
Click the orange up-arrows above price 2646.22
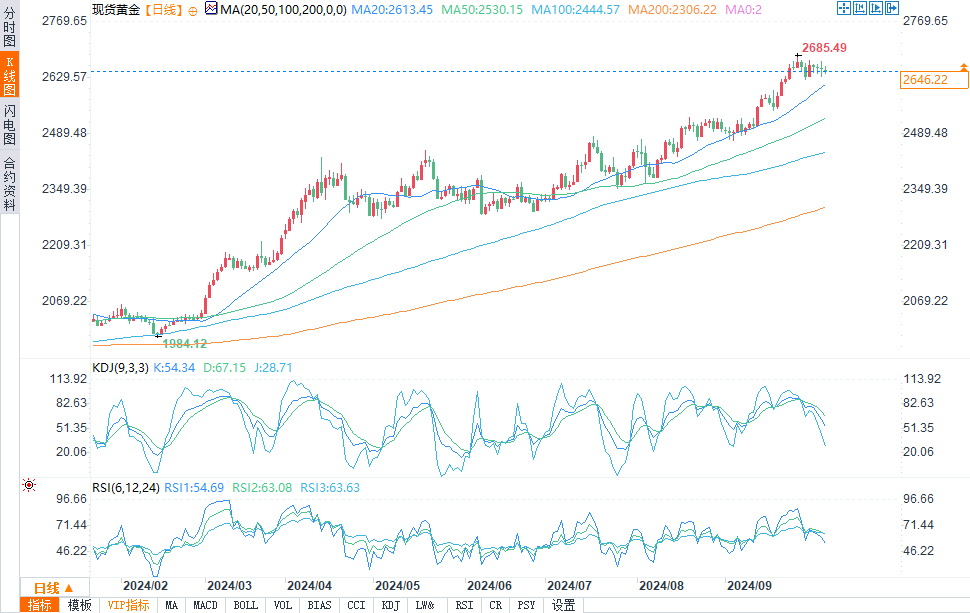click(x=963, y=67)
